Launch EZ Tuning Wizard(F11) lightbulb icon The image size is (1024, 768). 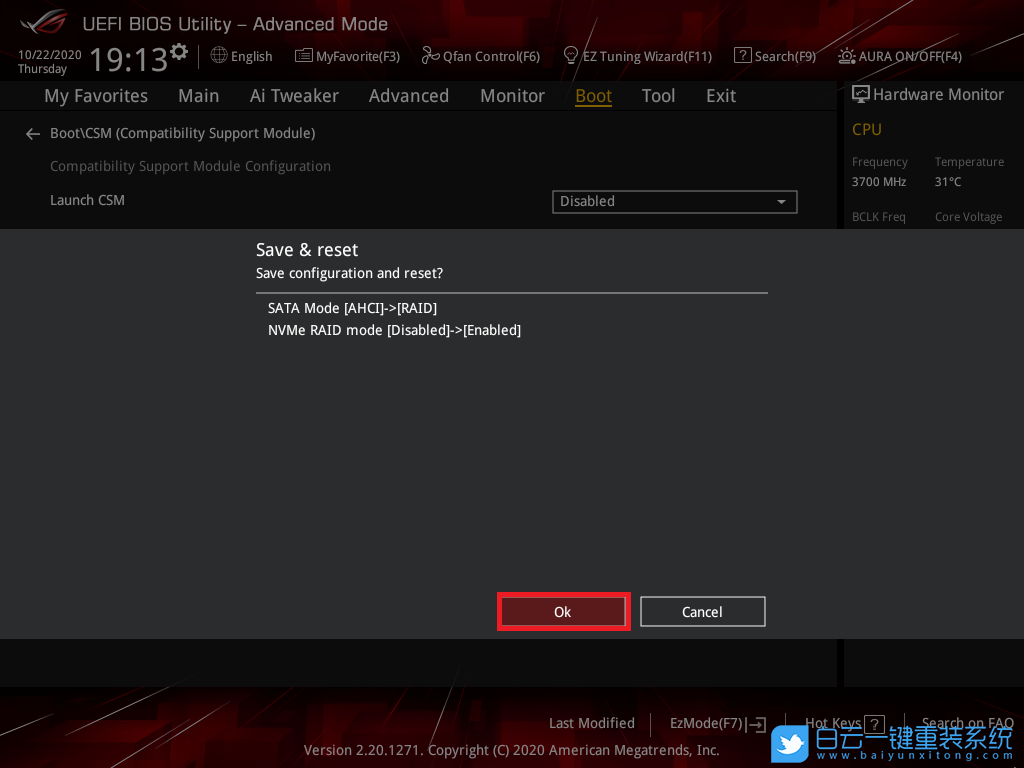[571, 56]
